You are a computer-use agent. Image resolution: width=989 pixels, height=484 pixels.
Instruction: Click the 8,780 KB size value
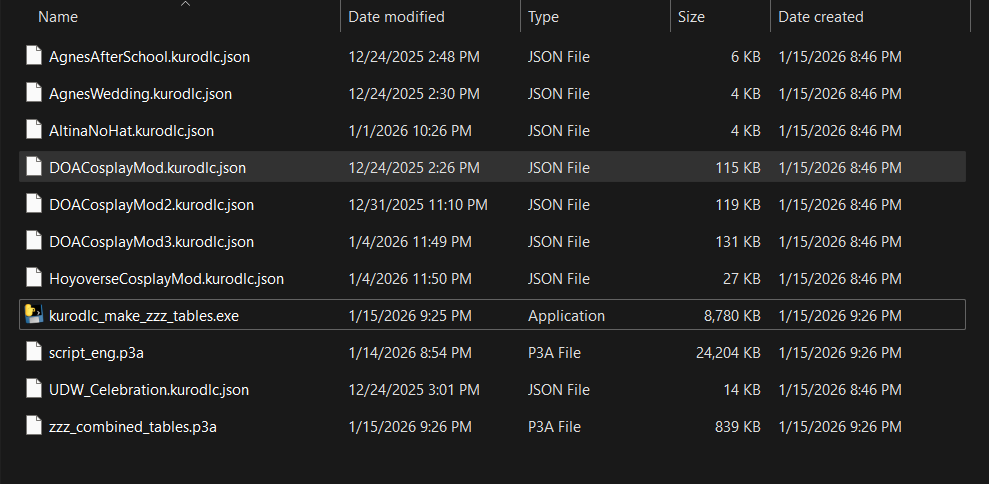pyautogui.click(x=732, y=316)
